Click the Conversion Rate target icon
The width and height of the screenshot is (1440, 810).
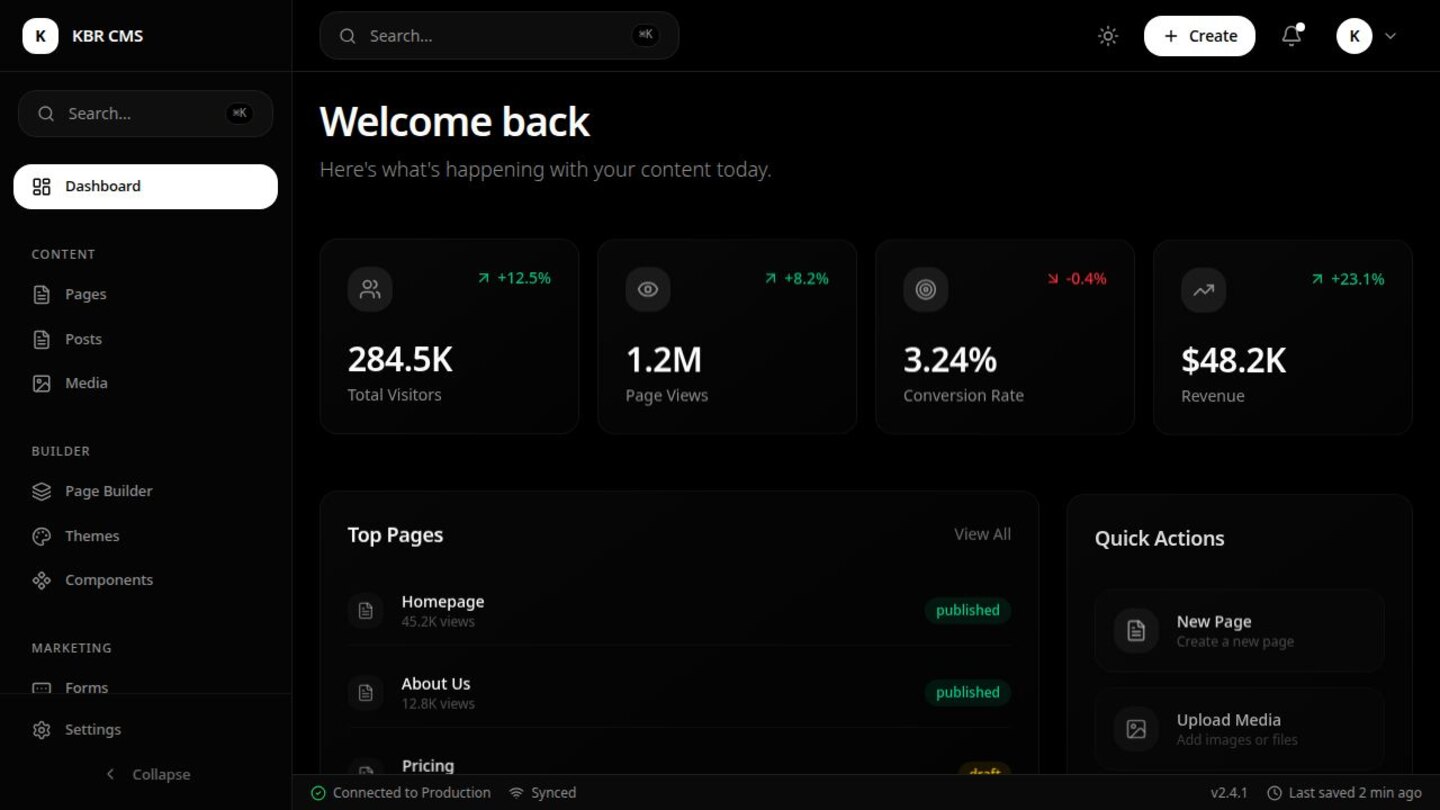(926, 289)
